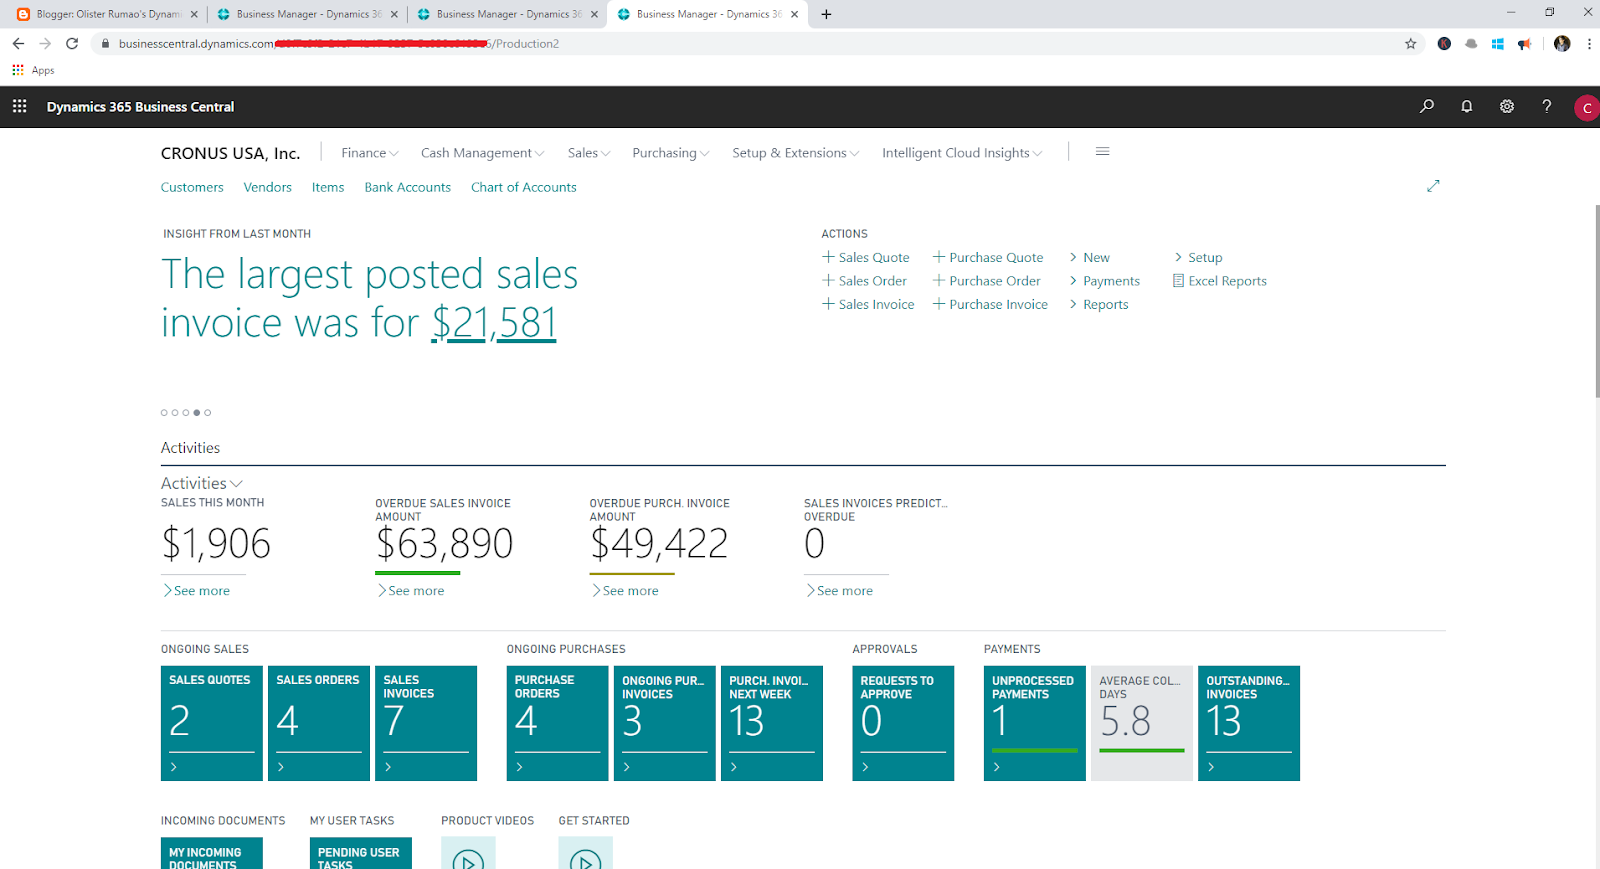Open Chart of Accounts
The height and width of the screenshot is (869, 1600).
[x=524, y=187]
